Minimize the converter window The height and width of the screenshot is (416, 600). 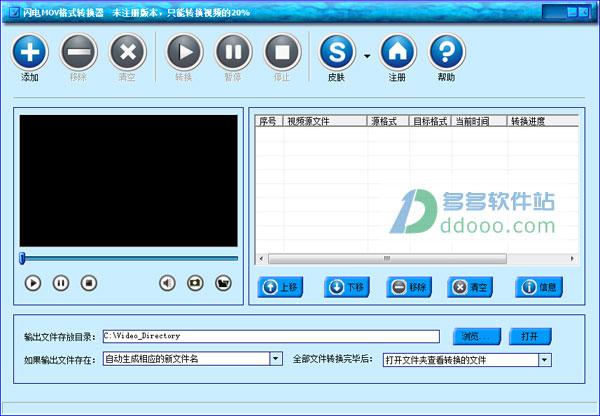point(572,12)
